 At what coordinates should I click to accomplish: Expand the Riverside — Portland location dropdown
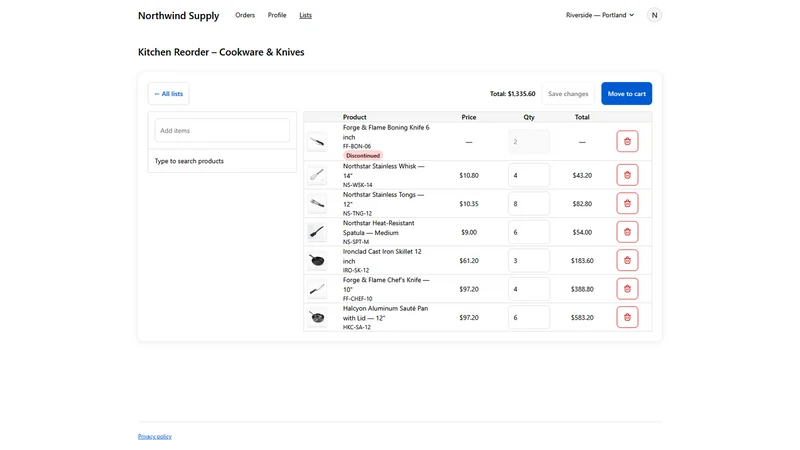(599, 15)
